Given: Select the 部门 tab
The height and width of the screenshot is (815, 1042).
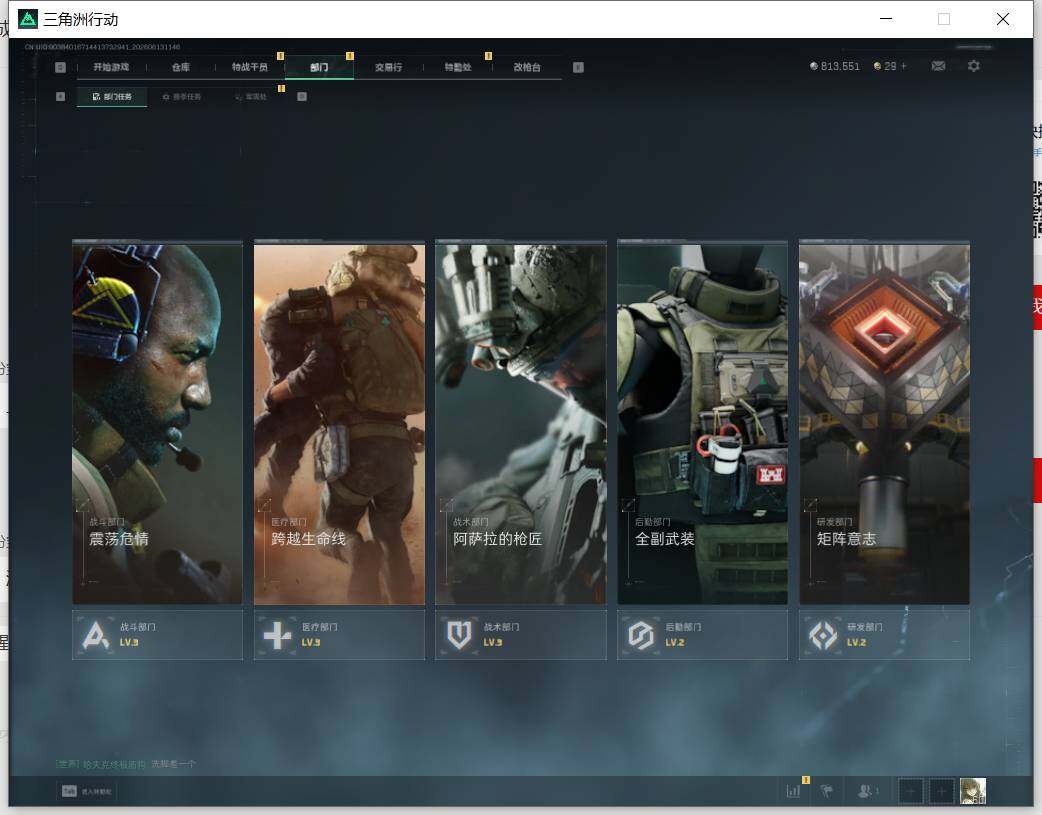Looking at the screenshot, I should 319,67.
